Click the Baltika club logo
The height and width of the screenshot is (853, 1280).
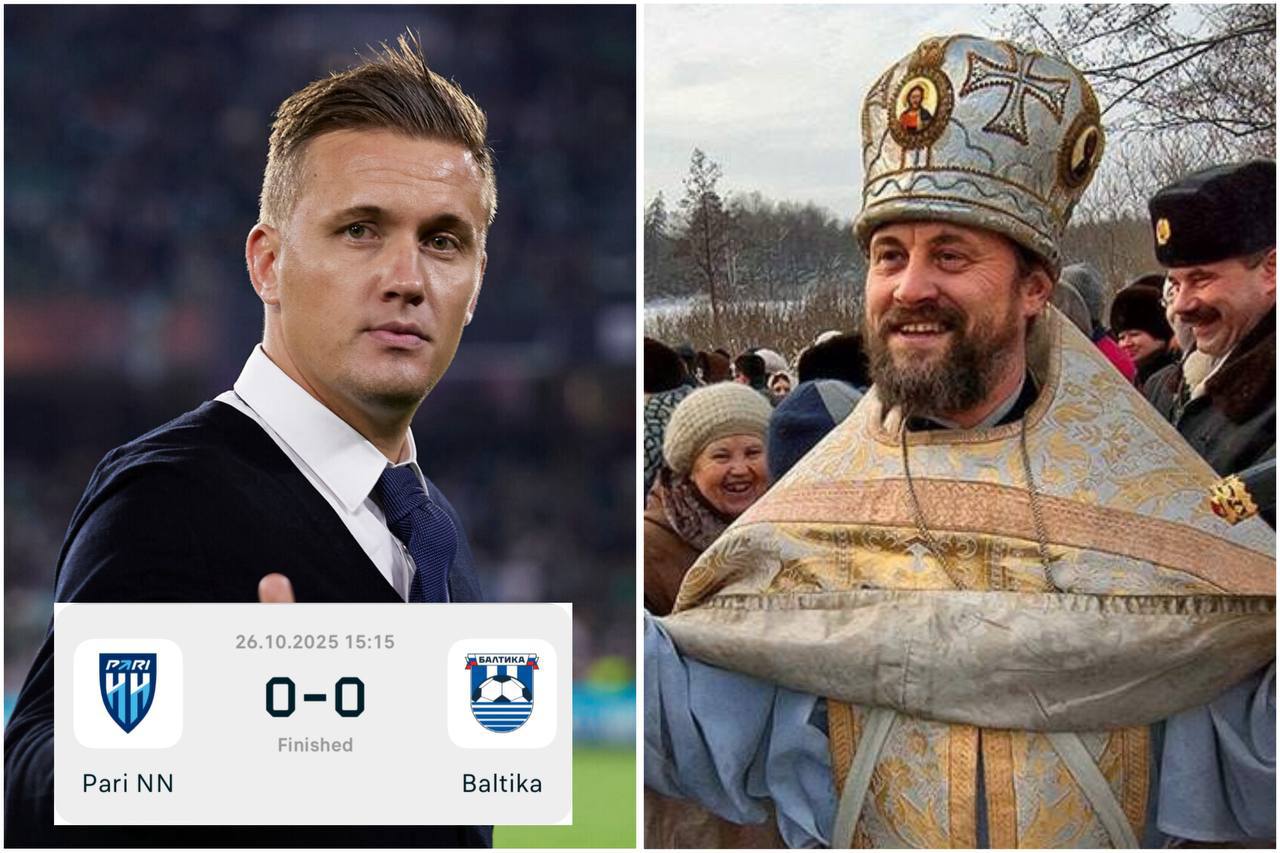coord(502,693)
